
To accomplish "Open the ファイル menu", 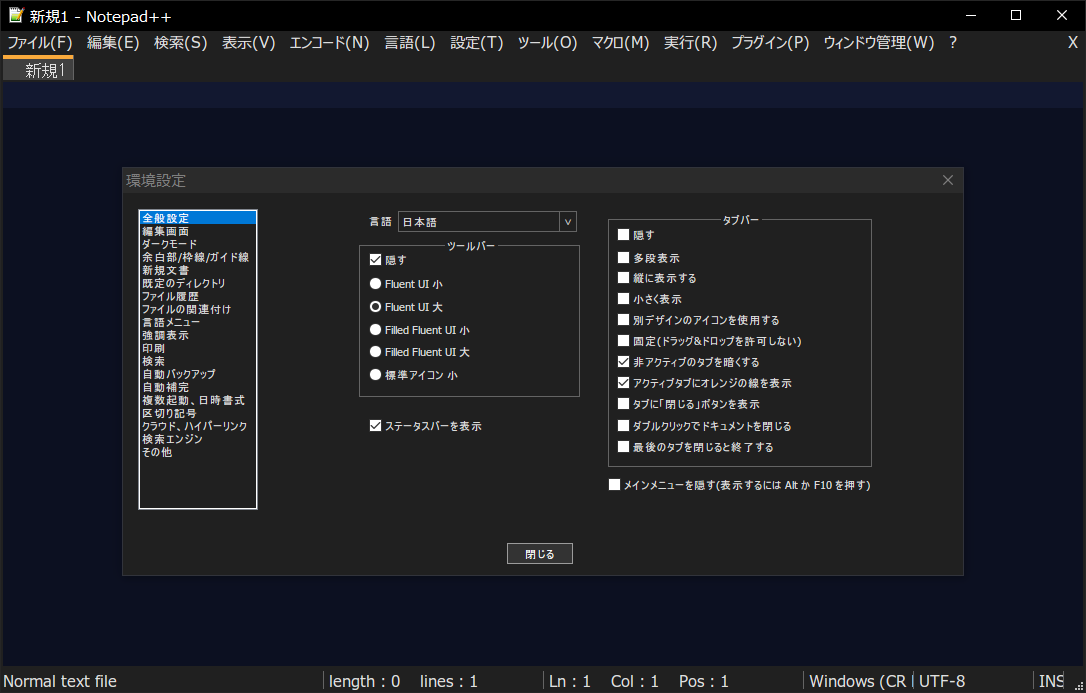I will coord(39,42).
